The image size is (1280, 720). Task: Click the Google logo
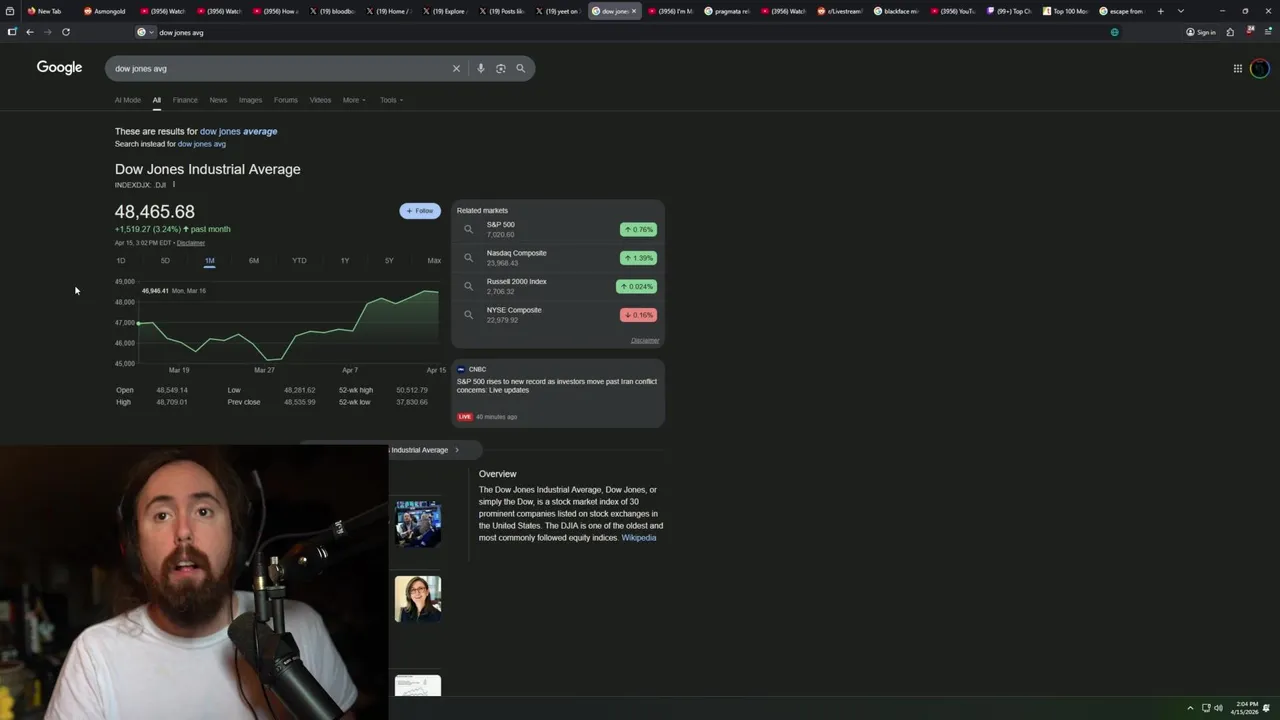click(59, 68)
